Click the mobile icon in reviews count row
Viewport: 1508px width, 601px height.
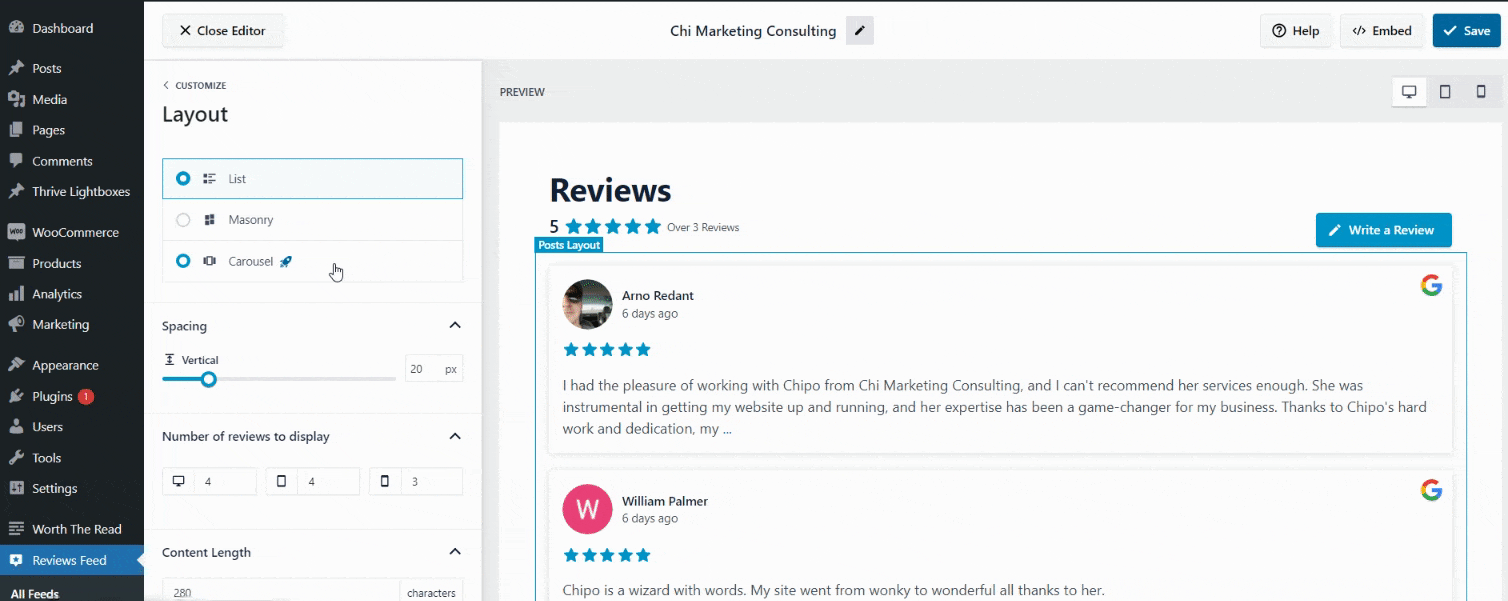tap(385, 481)
